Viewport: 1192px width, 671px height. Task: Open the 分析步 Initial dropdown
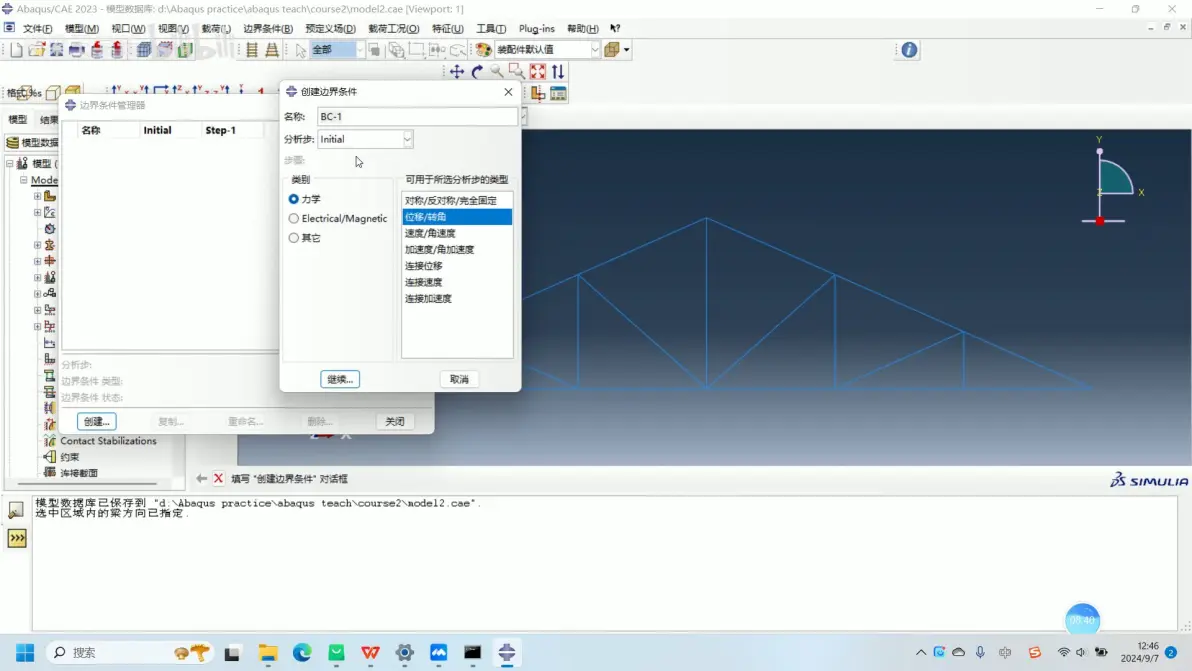click(x=365, y=139)
